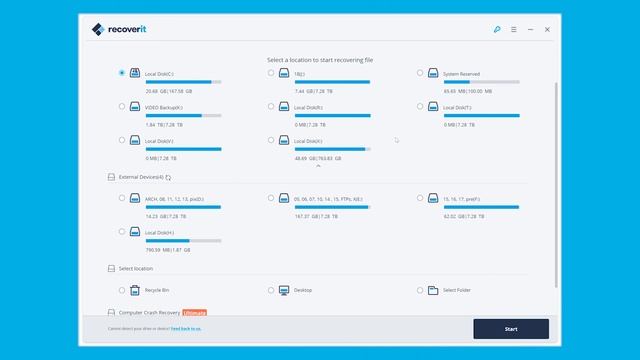Viewport: 640px width, 360px height.
Task: Select the ARCH external drive radio button
Action: (122, 198)
